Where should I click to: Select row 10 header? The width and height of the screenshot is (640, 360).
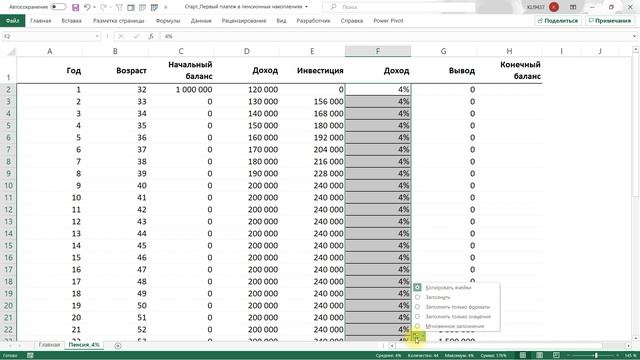coord(8,186)
